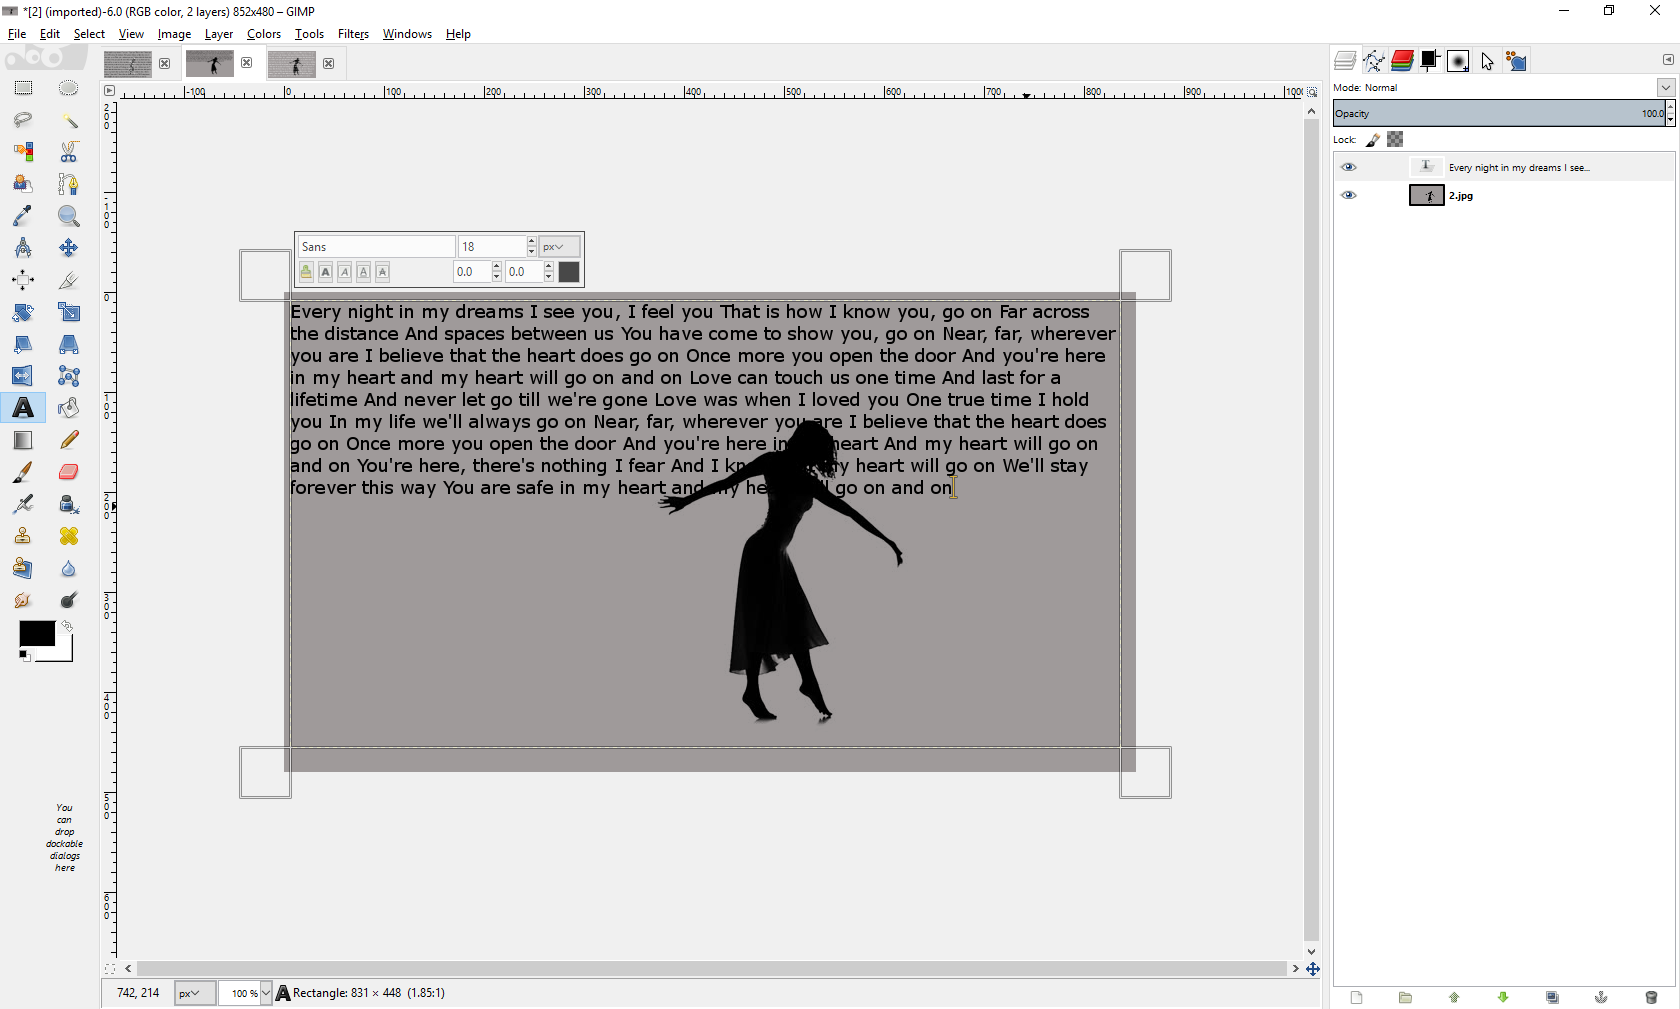Increase font size with stepper up arrow

coord(532,241)
